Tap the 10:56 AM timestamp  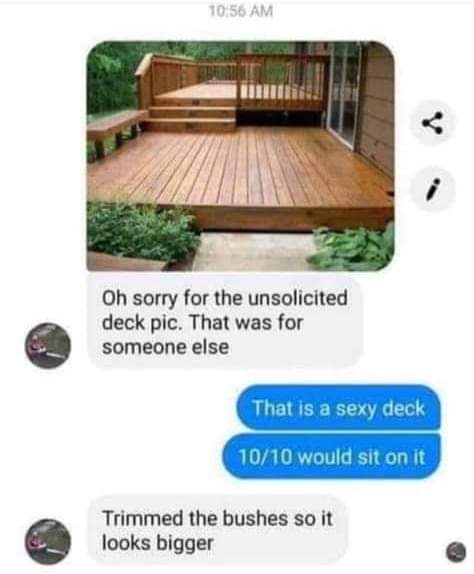pos(241,11)
